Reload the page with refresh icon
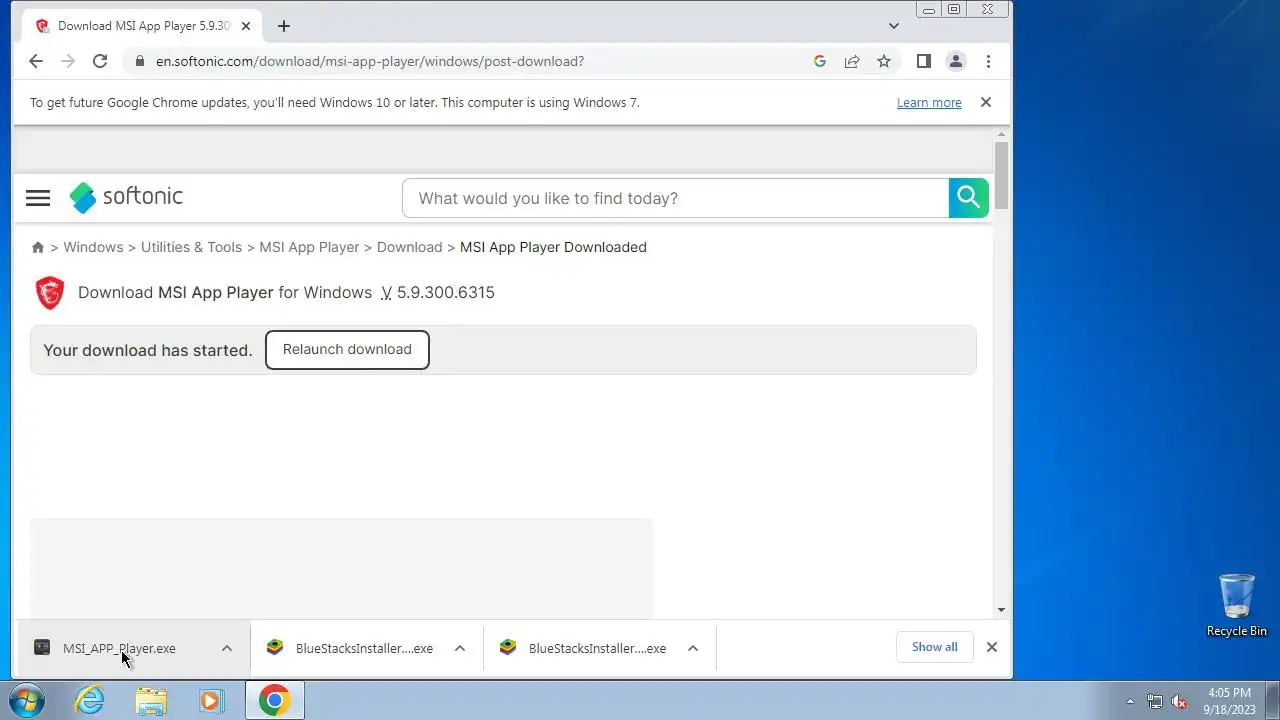 (100, 61)
